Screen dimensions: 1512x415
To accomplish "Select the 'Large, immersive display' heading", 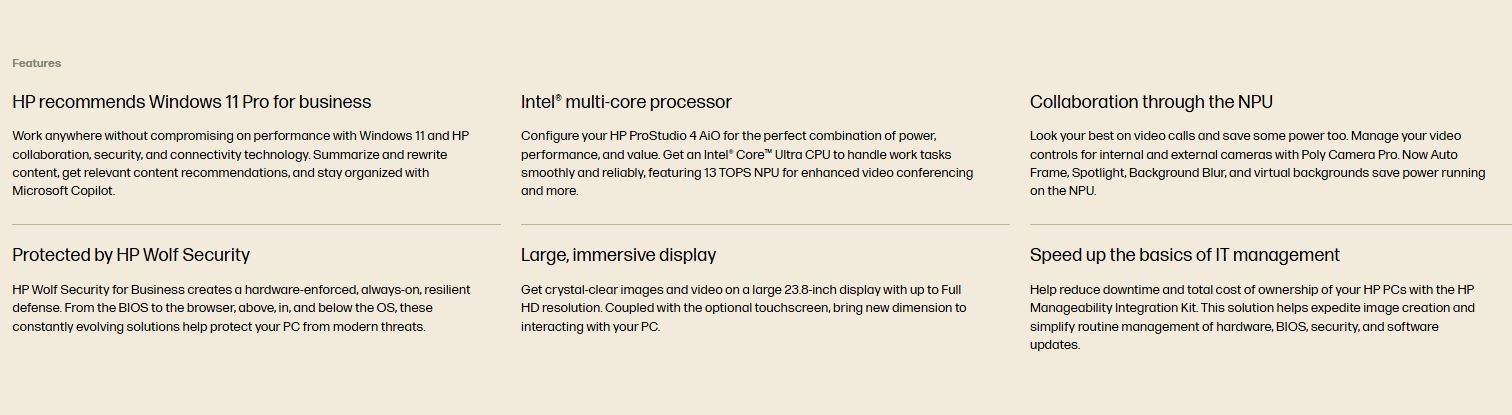I will 618,255.
